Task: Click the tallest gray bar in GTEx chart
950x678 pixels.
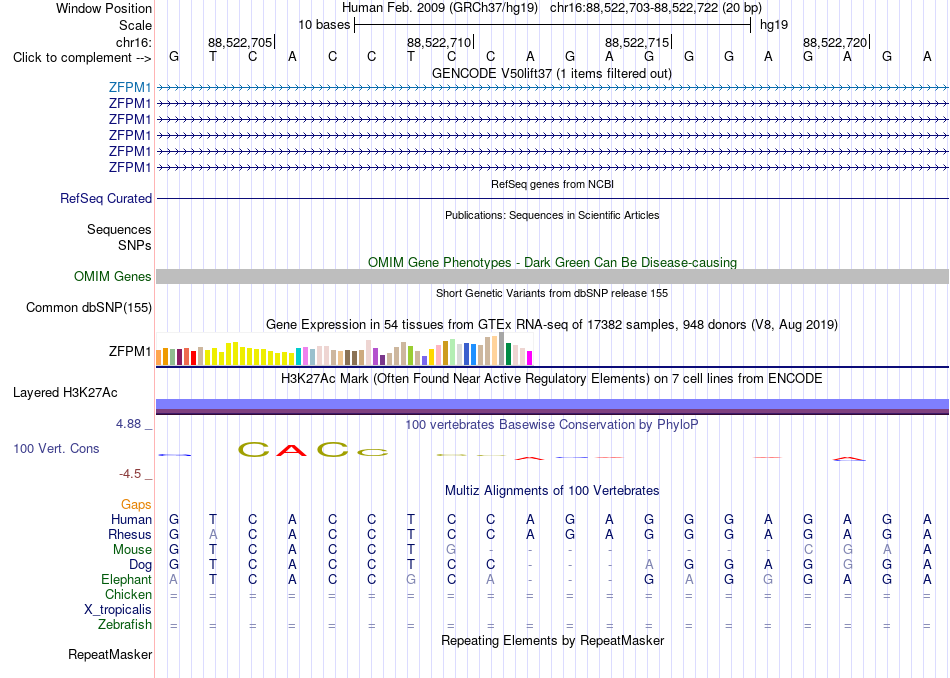Action: click(x=502, y=348)
